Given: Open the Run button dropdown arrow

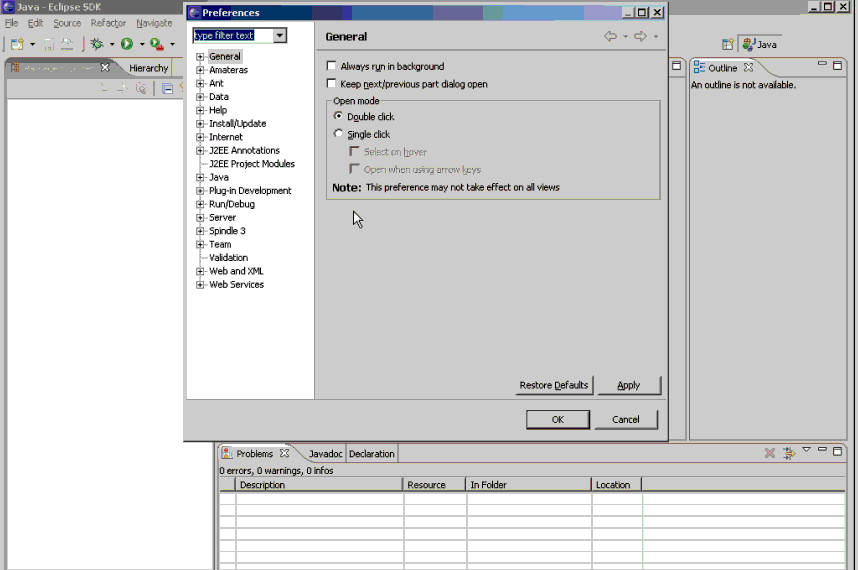Looking at the screenshot, I should pos(142,44).
